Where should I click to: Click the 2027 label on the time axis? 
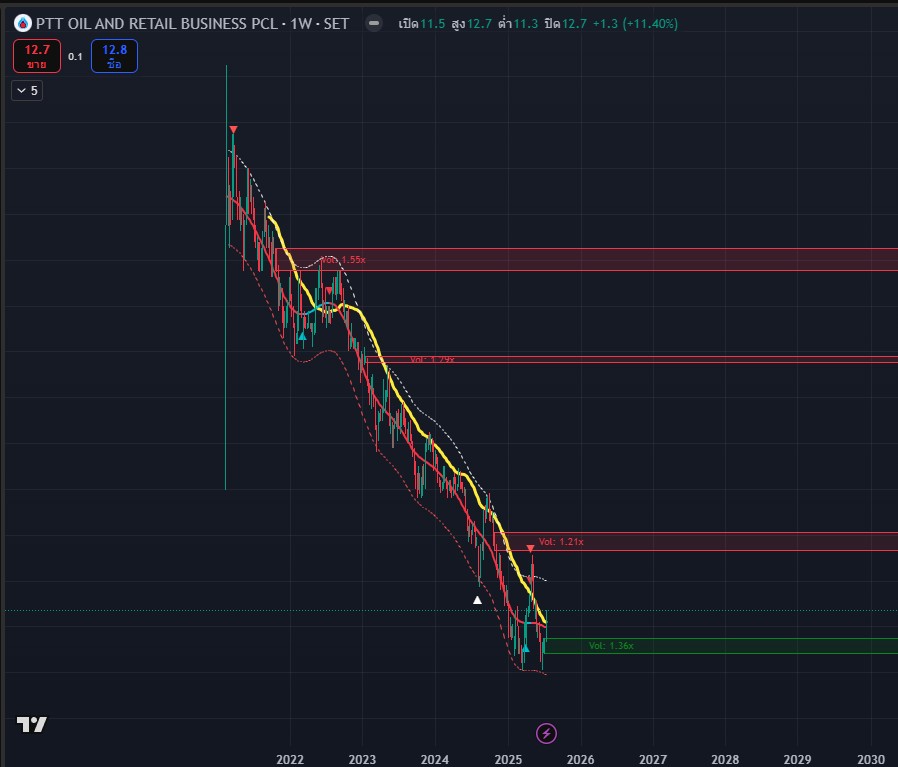click(x=653, y=760)
